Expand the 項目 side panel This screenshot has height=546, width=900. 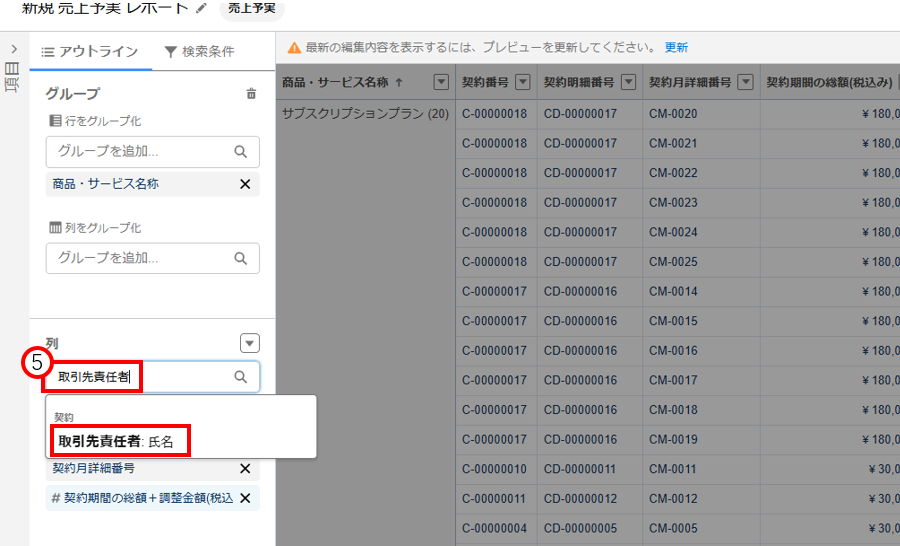(x=12, y=49)
